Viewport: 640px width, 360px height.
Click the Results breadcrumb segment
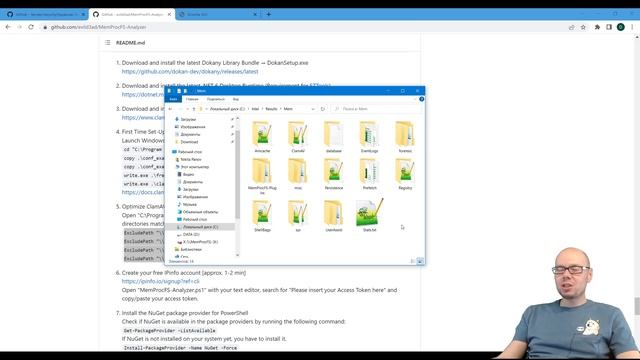click(x=271, y=109)
